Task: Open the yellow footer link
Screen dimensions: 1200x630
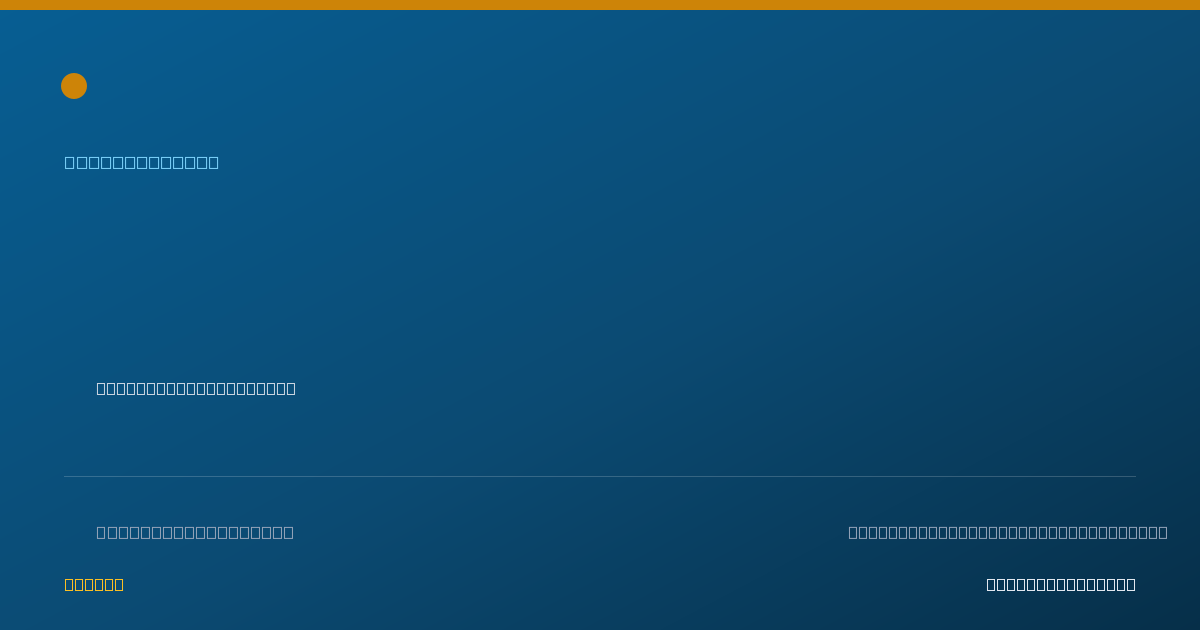Action: [x=94, y=584]
